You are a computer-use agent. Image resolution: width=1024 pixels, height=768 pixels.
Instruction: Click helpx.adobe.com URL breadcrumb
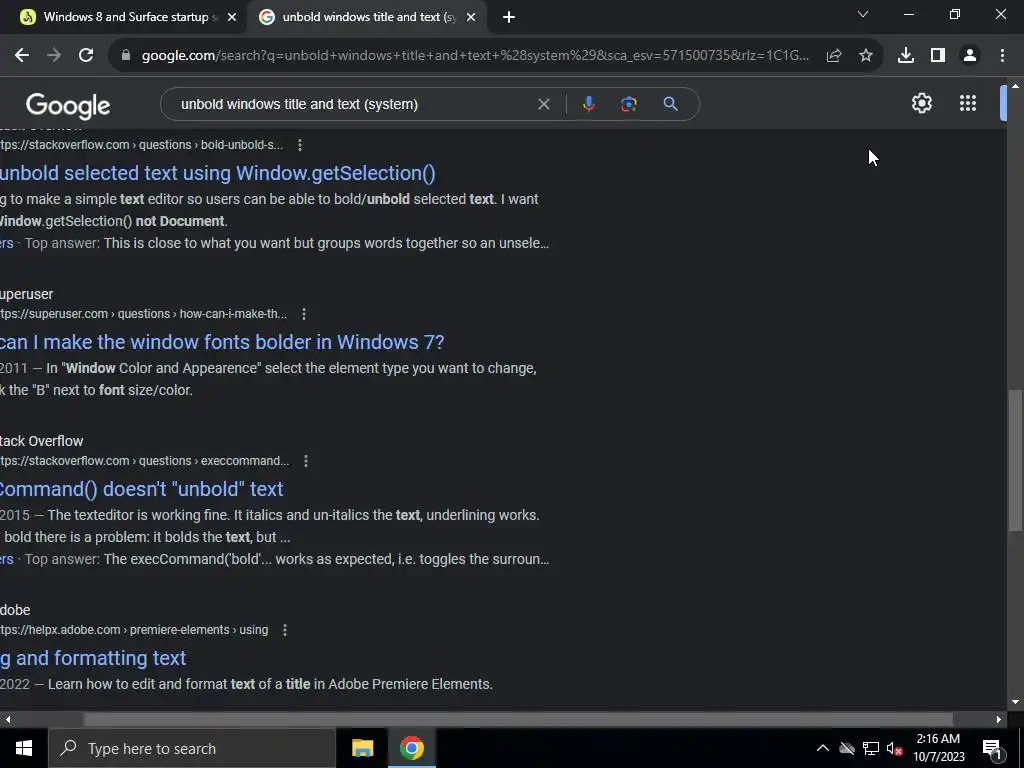(134, 630)
